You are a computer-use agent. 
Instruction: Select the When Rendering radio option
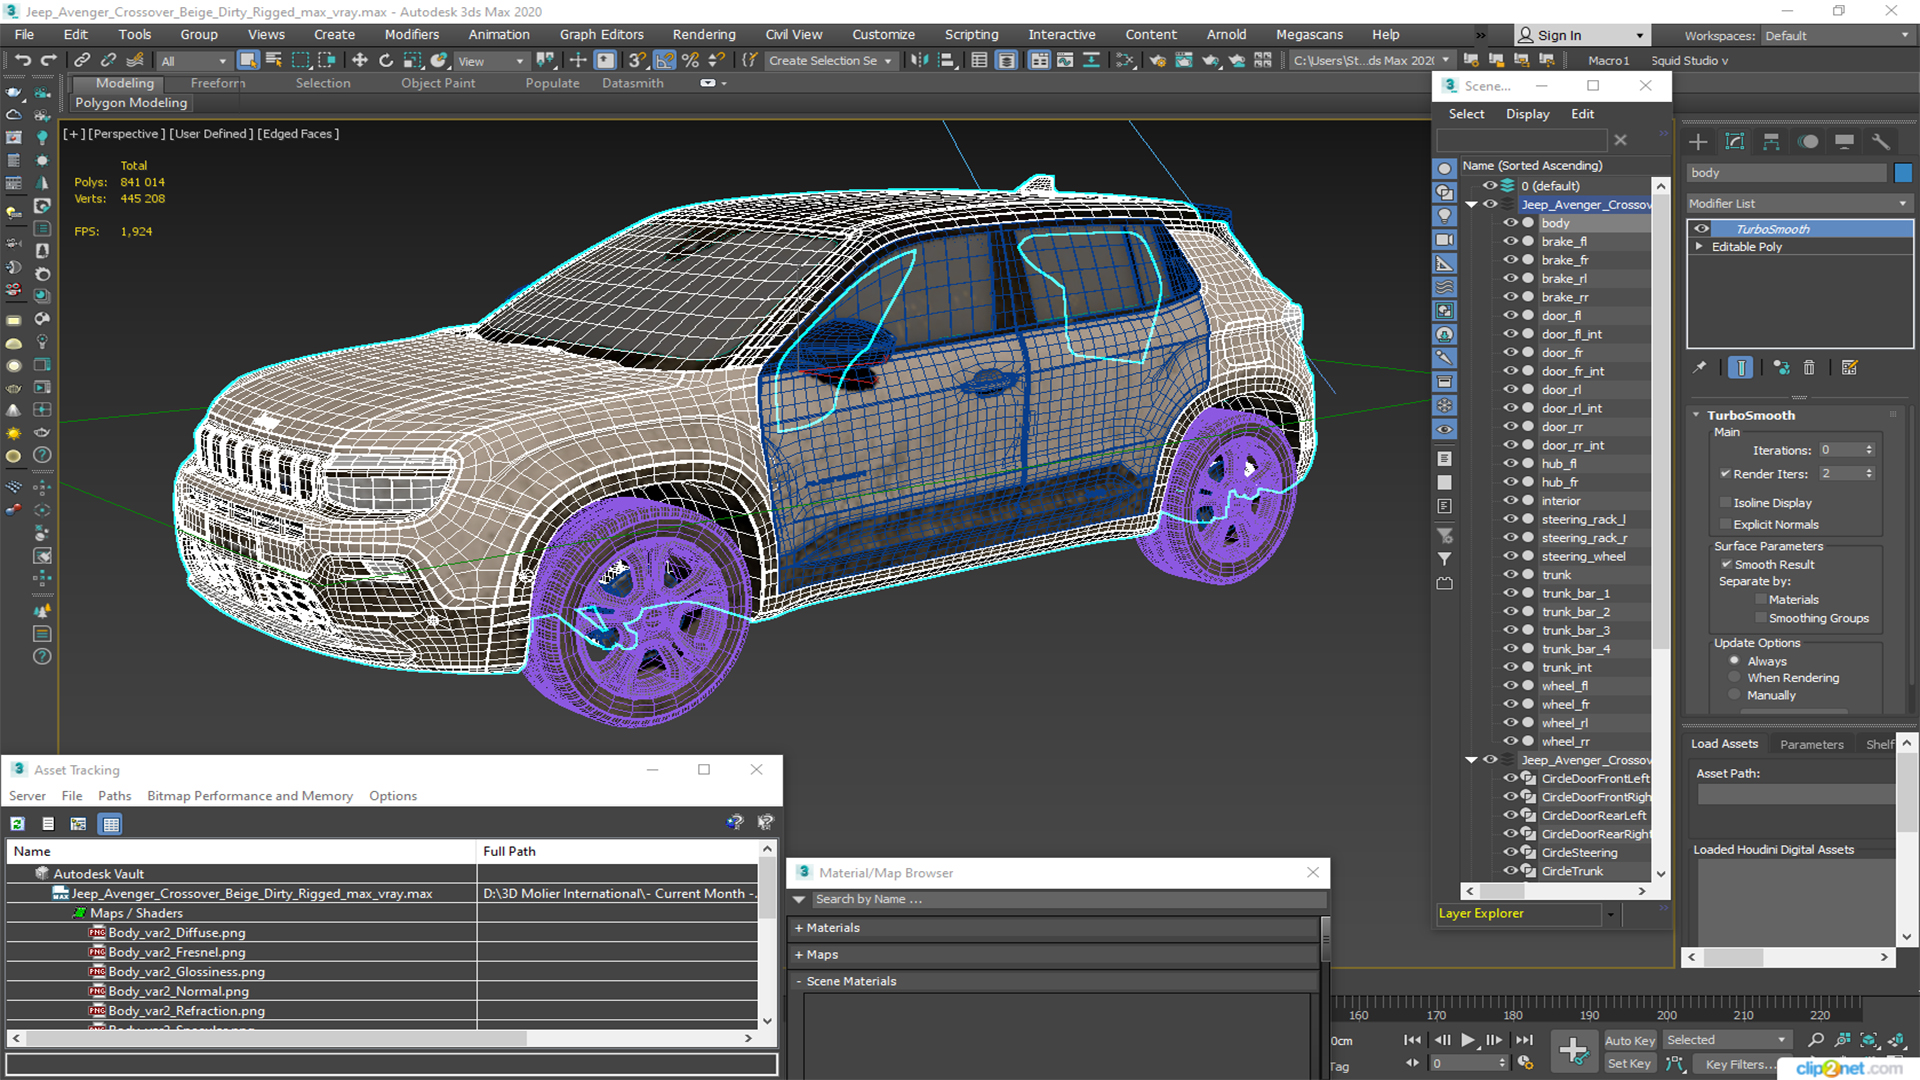[x=1734, y=678]
